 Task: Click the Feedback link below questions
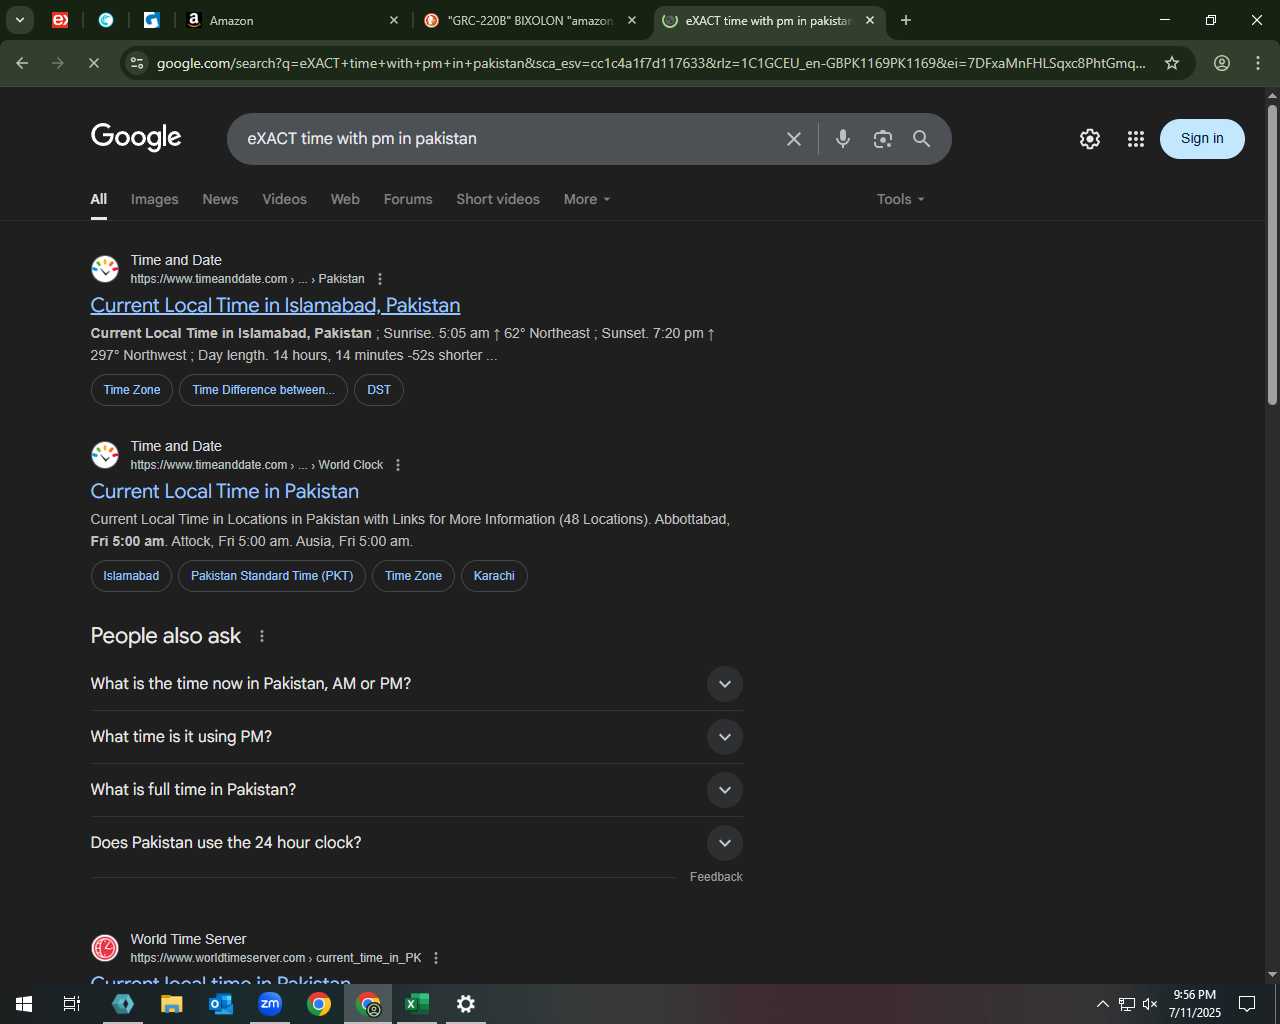pos(716,877)
